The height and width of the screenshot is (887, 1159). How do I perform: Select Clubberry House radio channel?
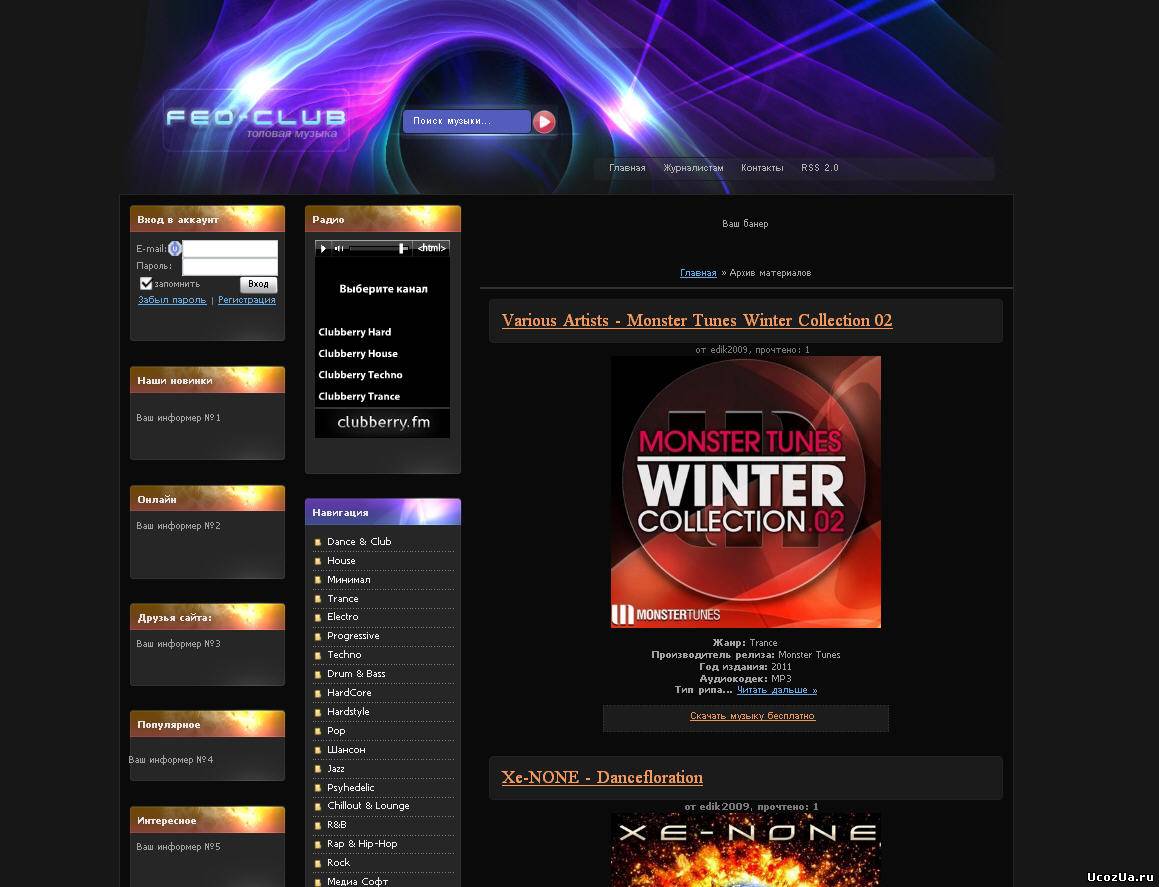[358, 354]
